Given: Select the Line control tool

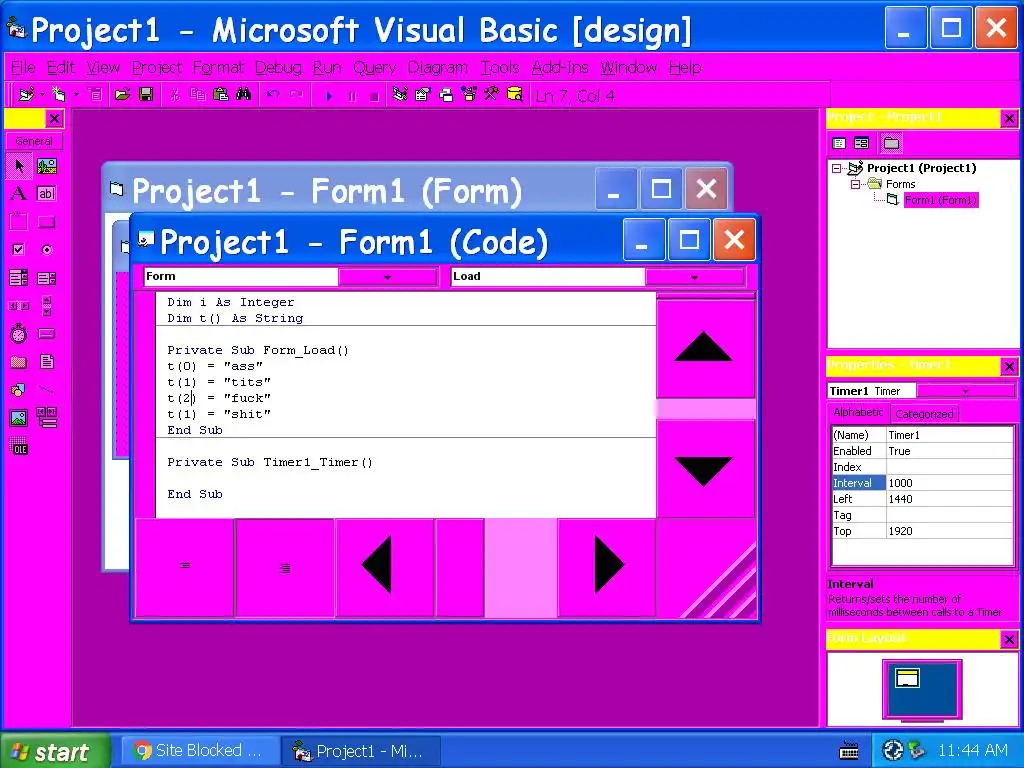Looking at the screenshot, I should pyautogui.click(x=46, y=390).
